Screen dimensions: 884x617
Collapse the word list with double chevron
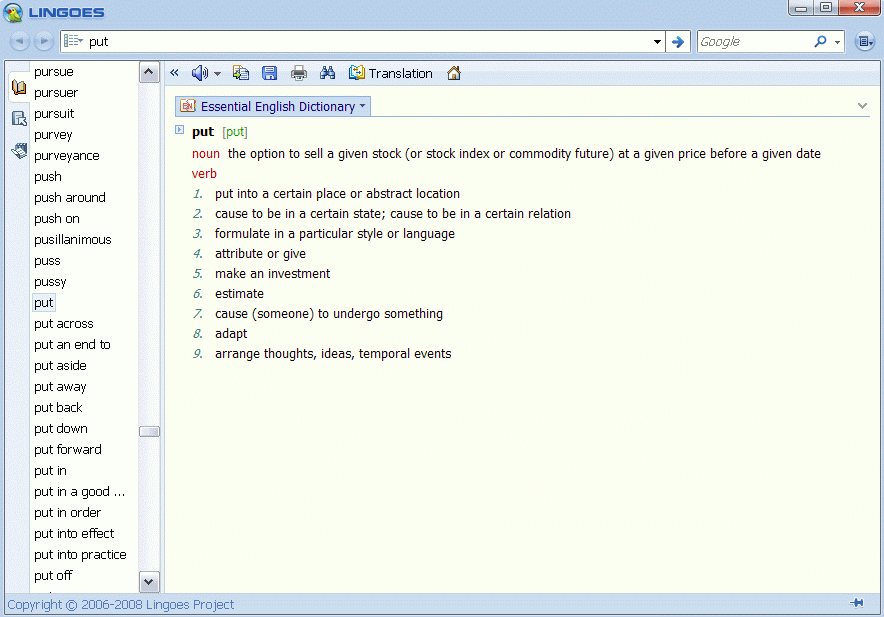point(175,73)
